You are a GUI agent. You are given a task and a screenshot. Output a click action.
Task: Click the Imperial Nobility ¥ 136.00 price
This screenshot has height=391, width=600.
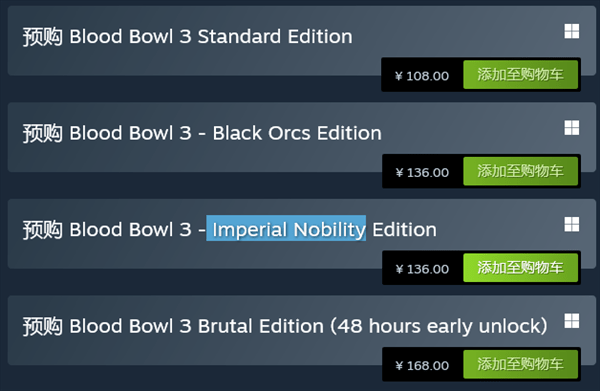click(x=422, y=269)
